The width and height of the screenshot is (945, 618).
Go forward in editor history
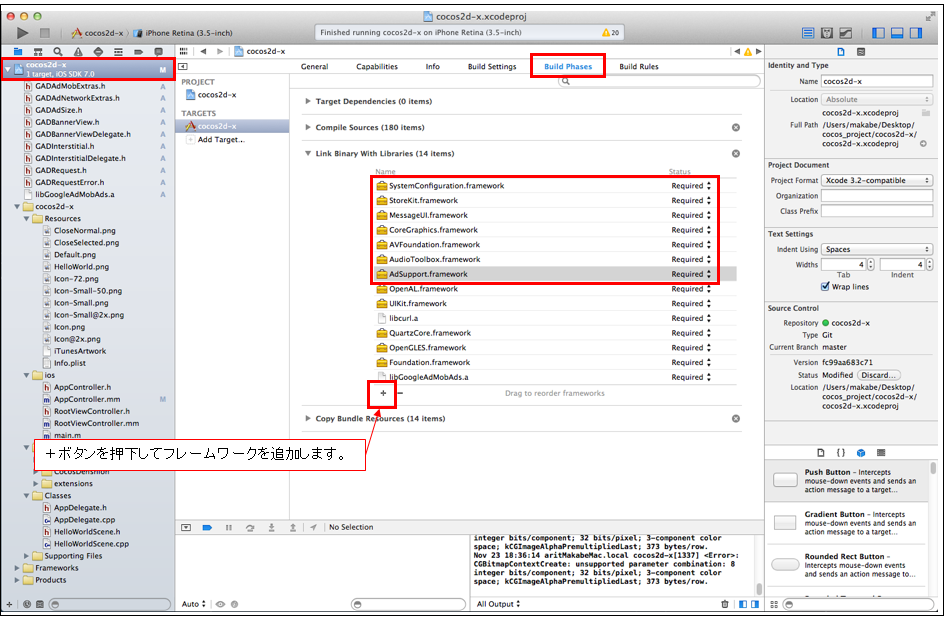tap(220, 51)
